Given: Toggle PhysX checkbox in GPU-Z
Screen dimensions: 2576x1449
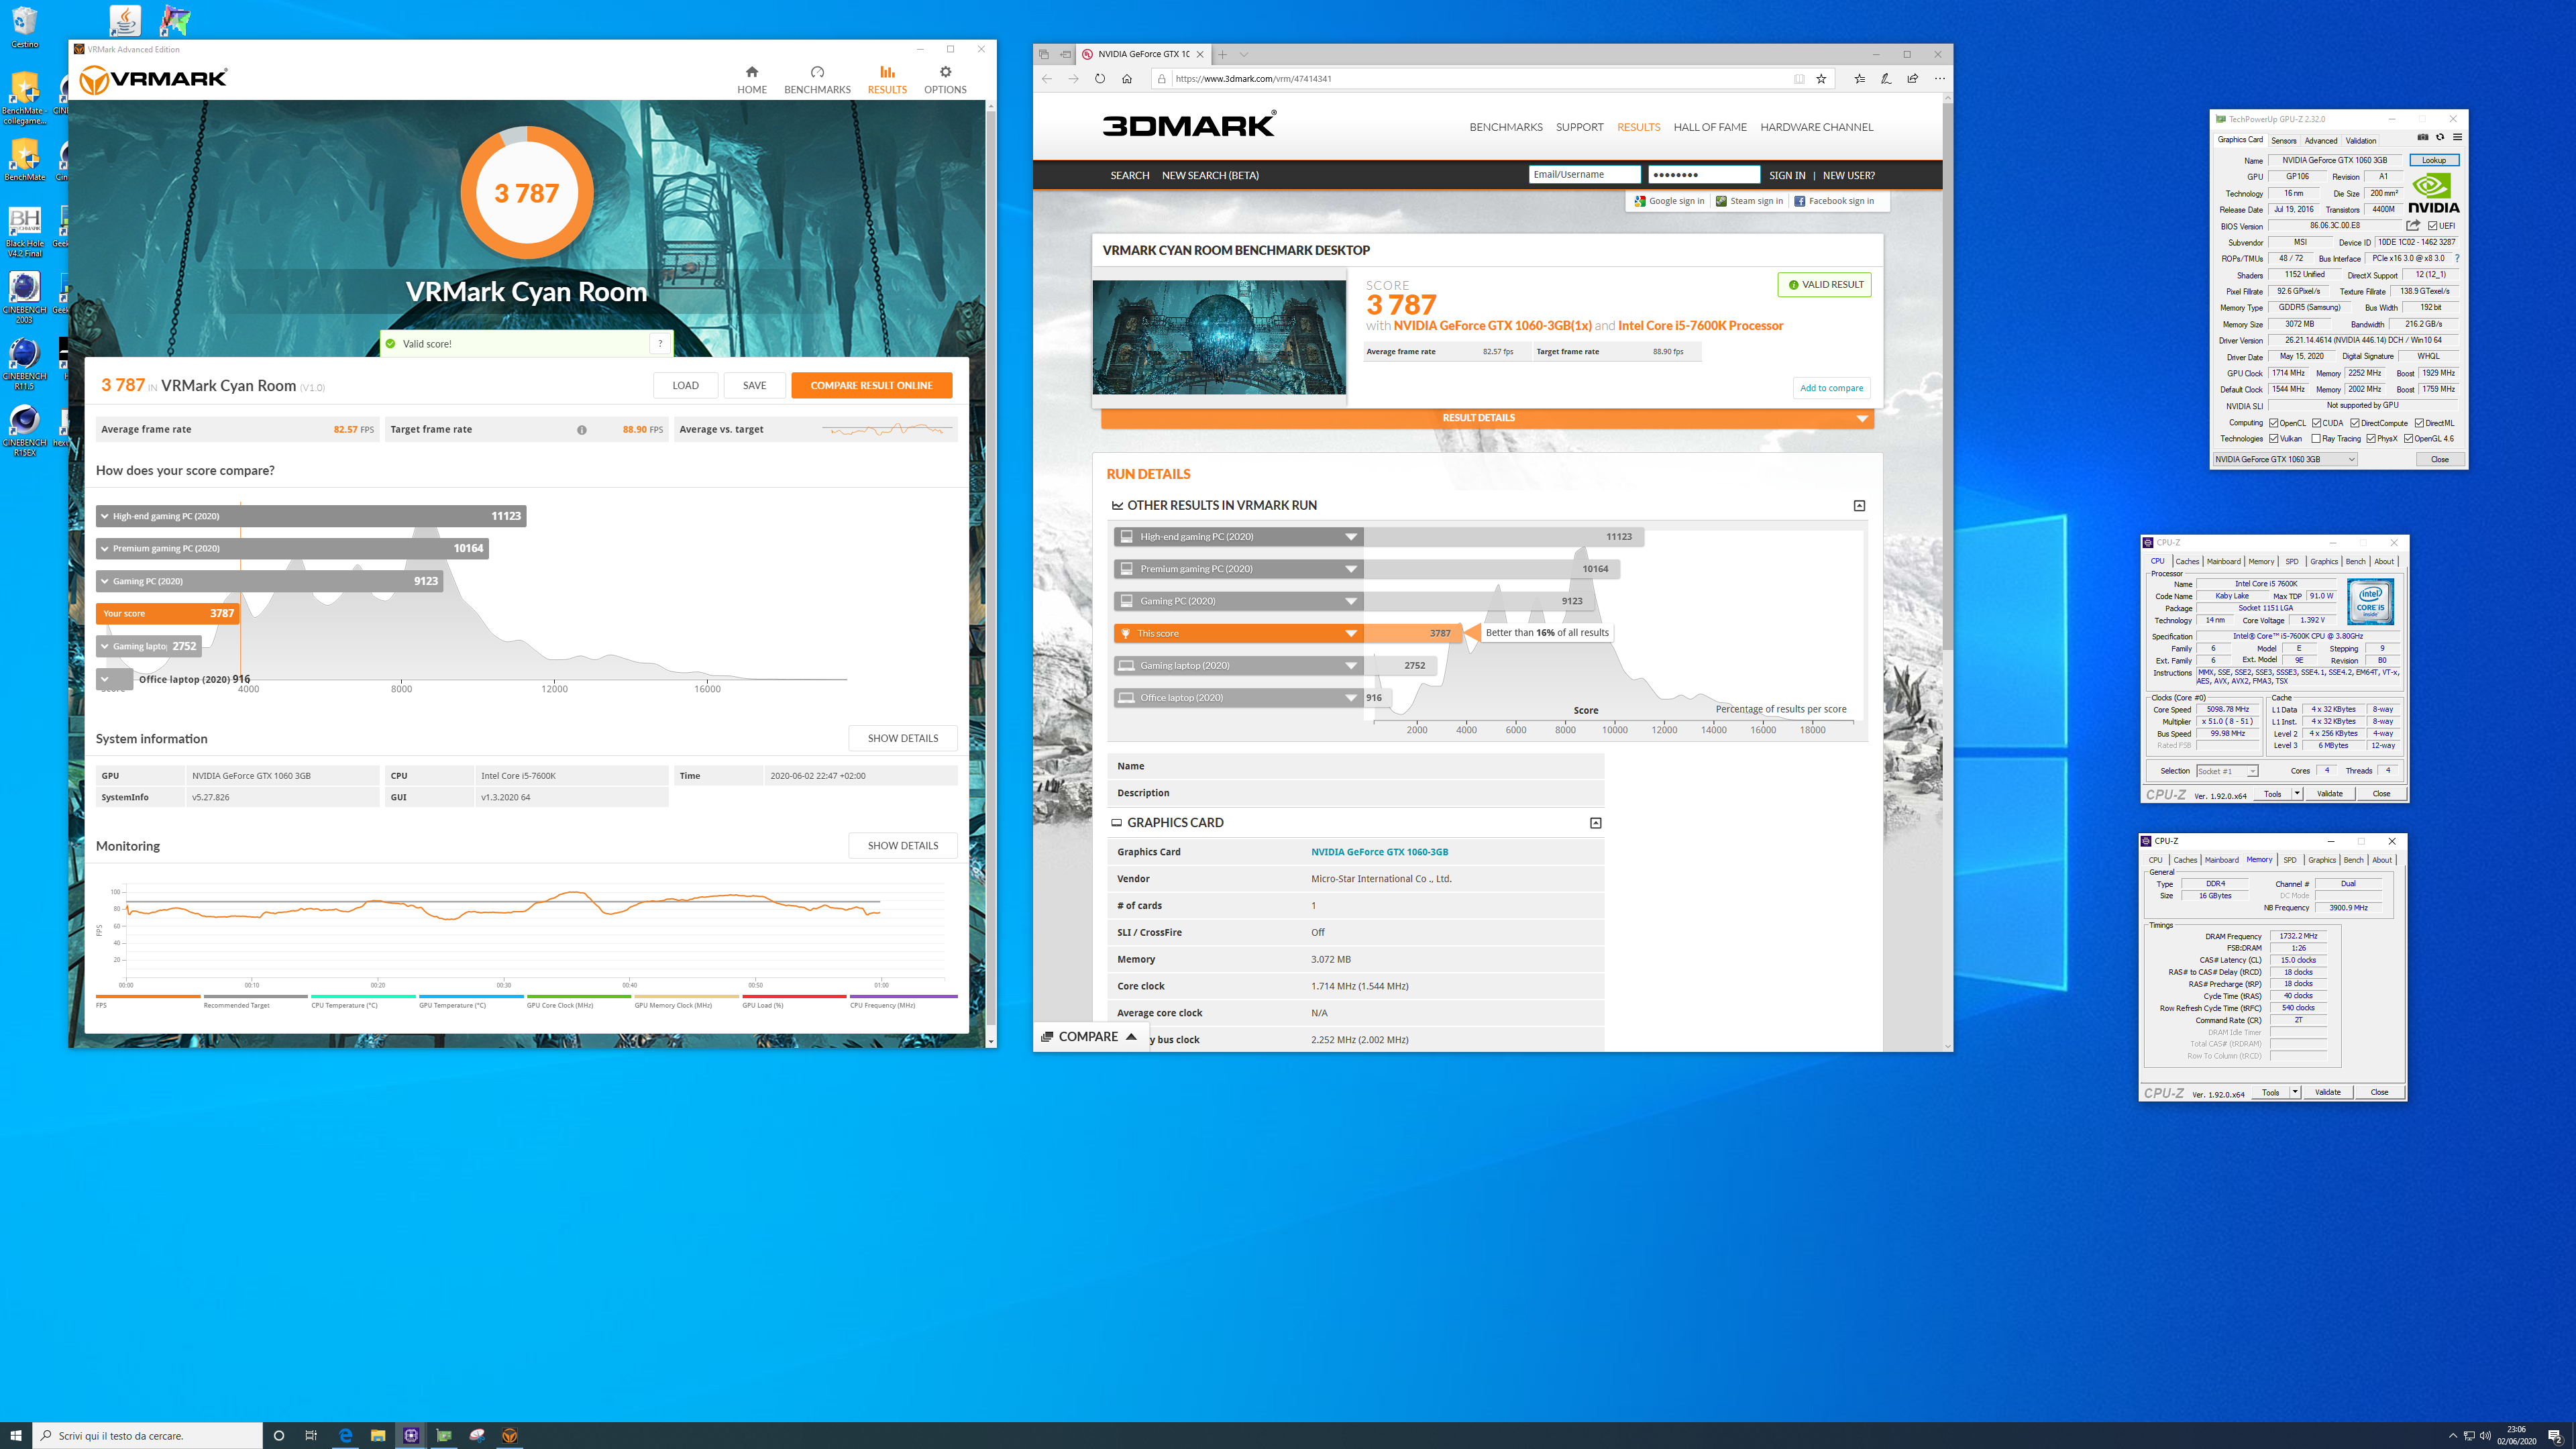Looking at the screenshot, I should (x=2371, y=438).
